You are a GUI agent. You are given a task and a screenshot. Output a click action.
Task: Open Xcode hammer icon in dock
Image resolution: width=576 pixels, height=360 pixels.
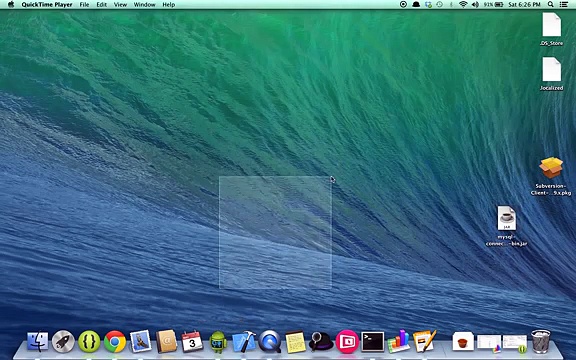(244, 341)
